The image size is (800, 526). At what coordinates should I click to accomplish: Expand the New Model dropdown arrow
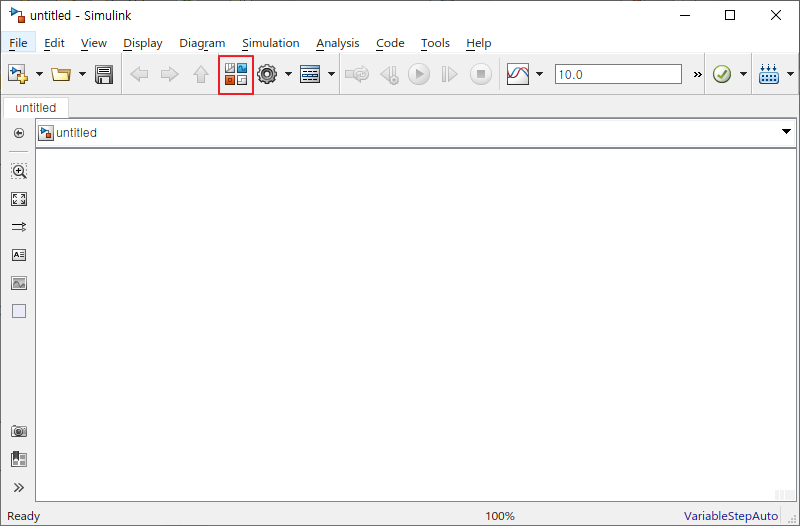click(39, 74)
